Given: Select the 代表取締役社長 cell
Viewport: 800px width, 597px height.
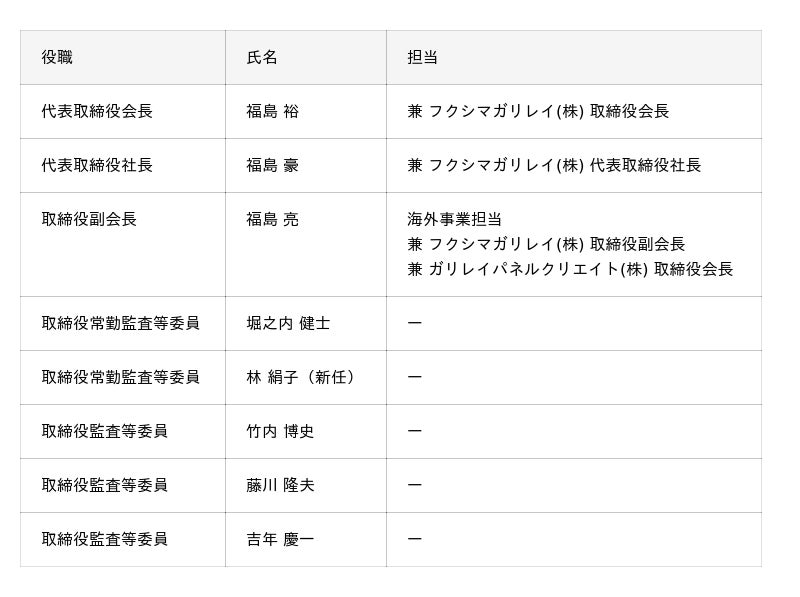Looking at the screenshot, I should coord(97,166).
